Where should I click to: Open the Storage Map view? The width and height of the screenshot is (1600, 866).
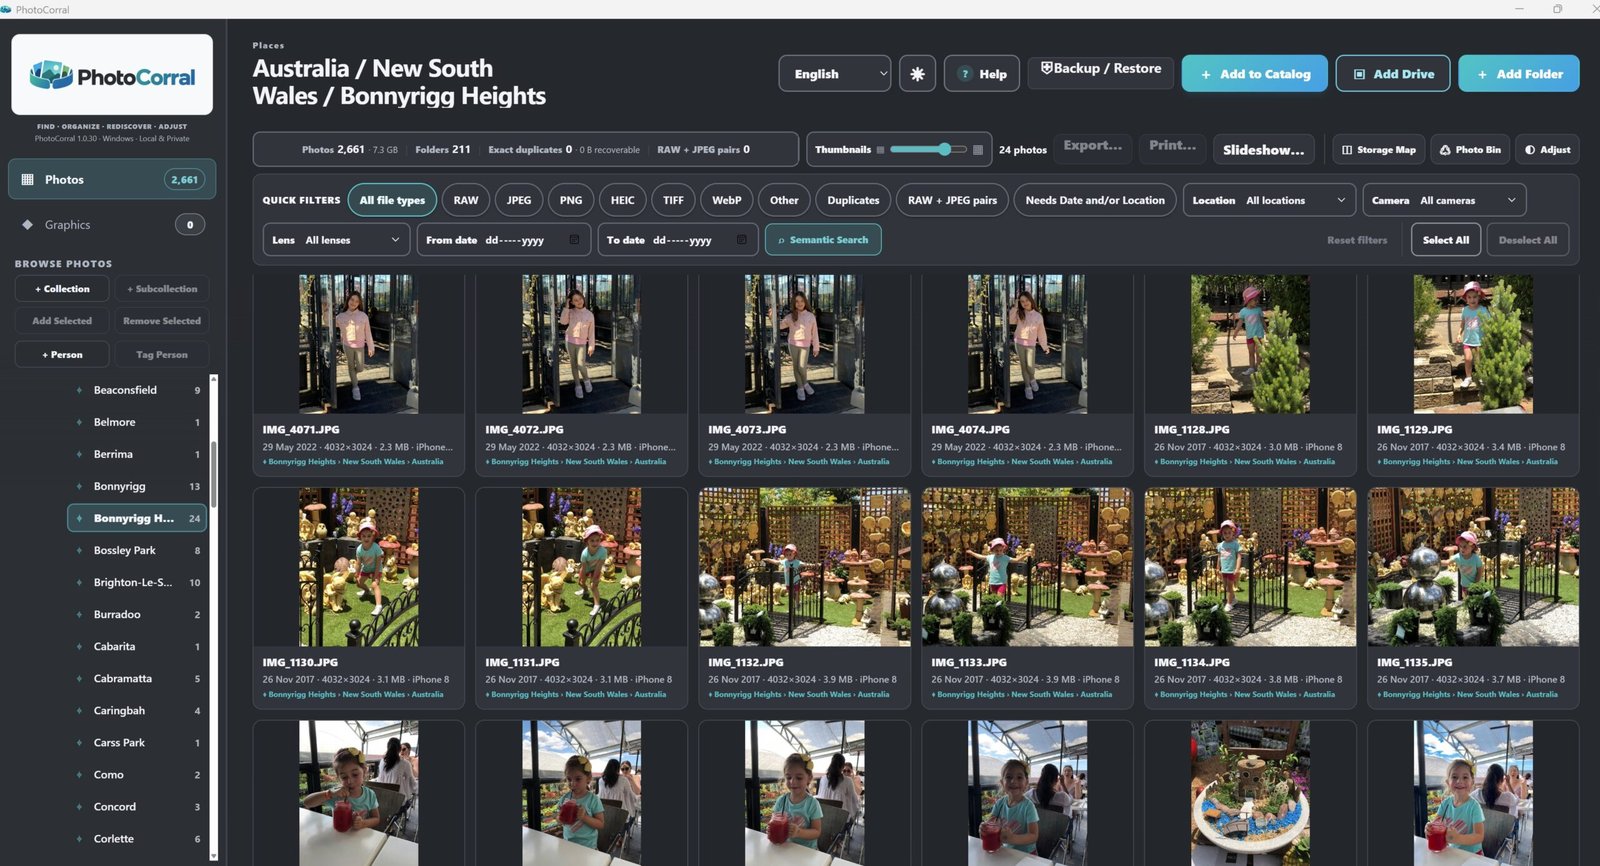pyautogui.click(x=1378, y=150)
